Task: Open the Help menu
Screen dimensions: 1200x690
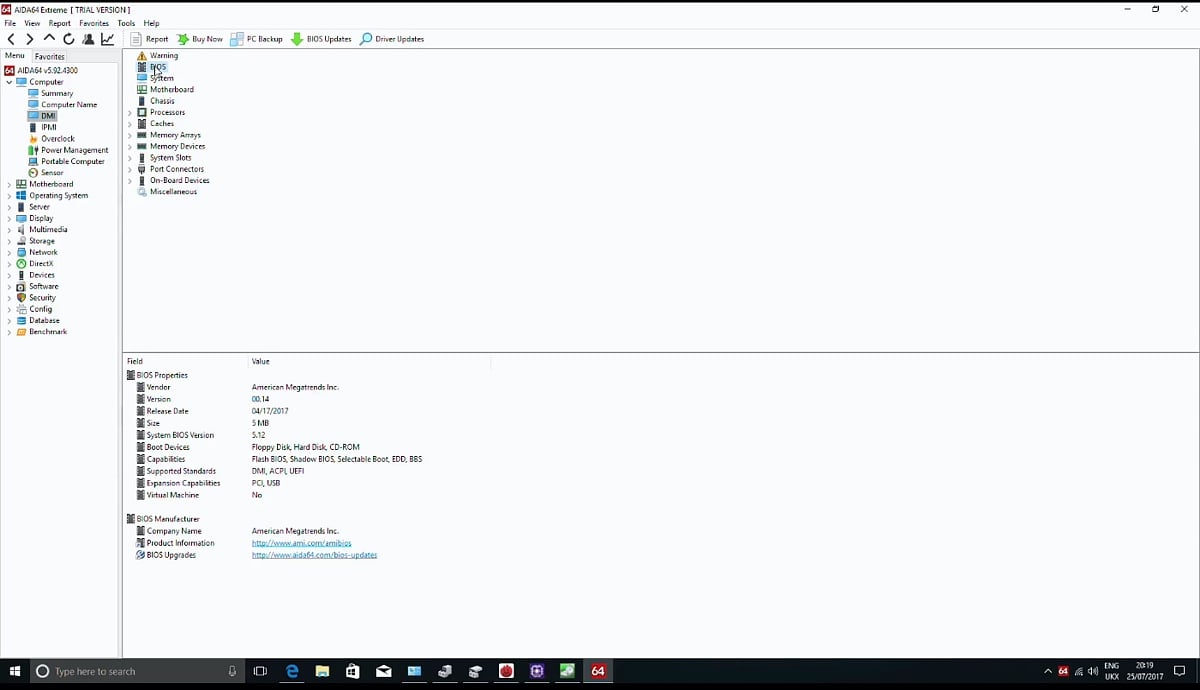Action: [x=151, y=23]
